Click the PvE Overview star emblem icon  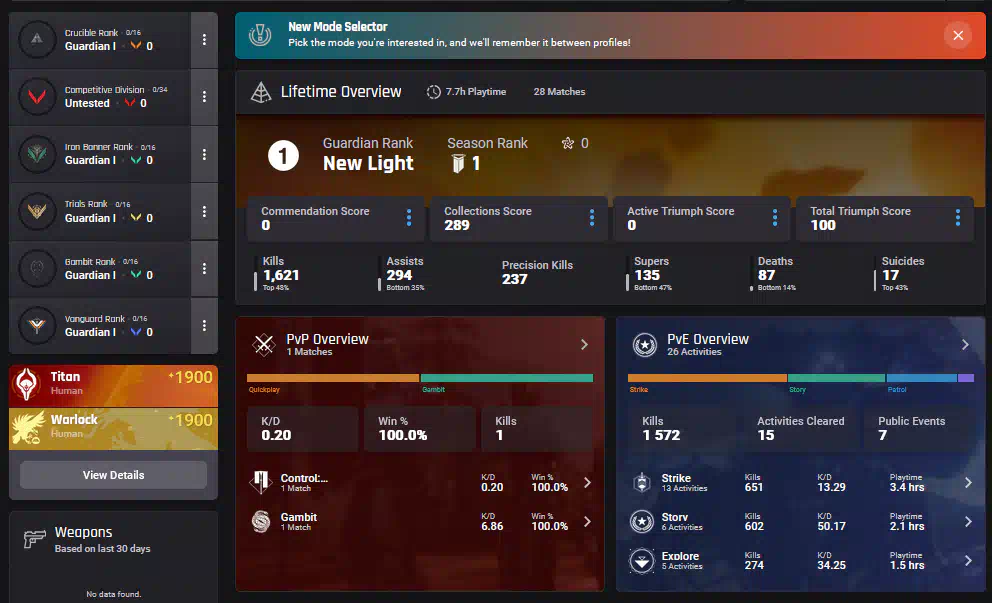[x=645, y=345]
